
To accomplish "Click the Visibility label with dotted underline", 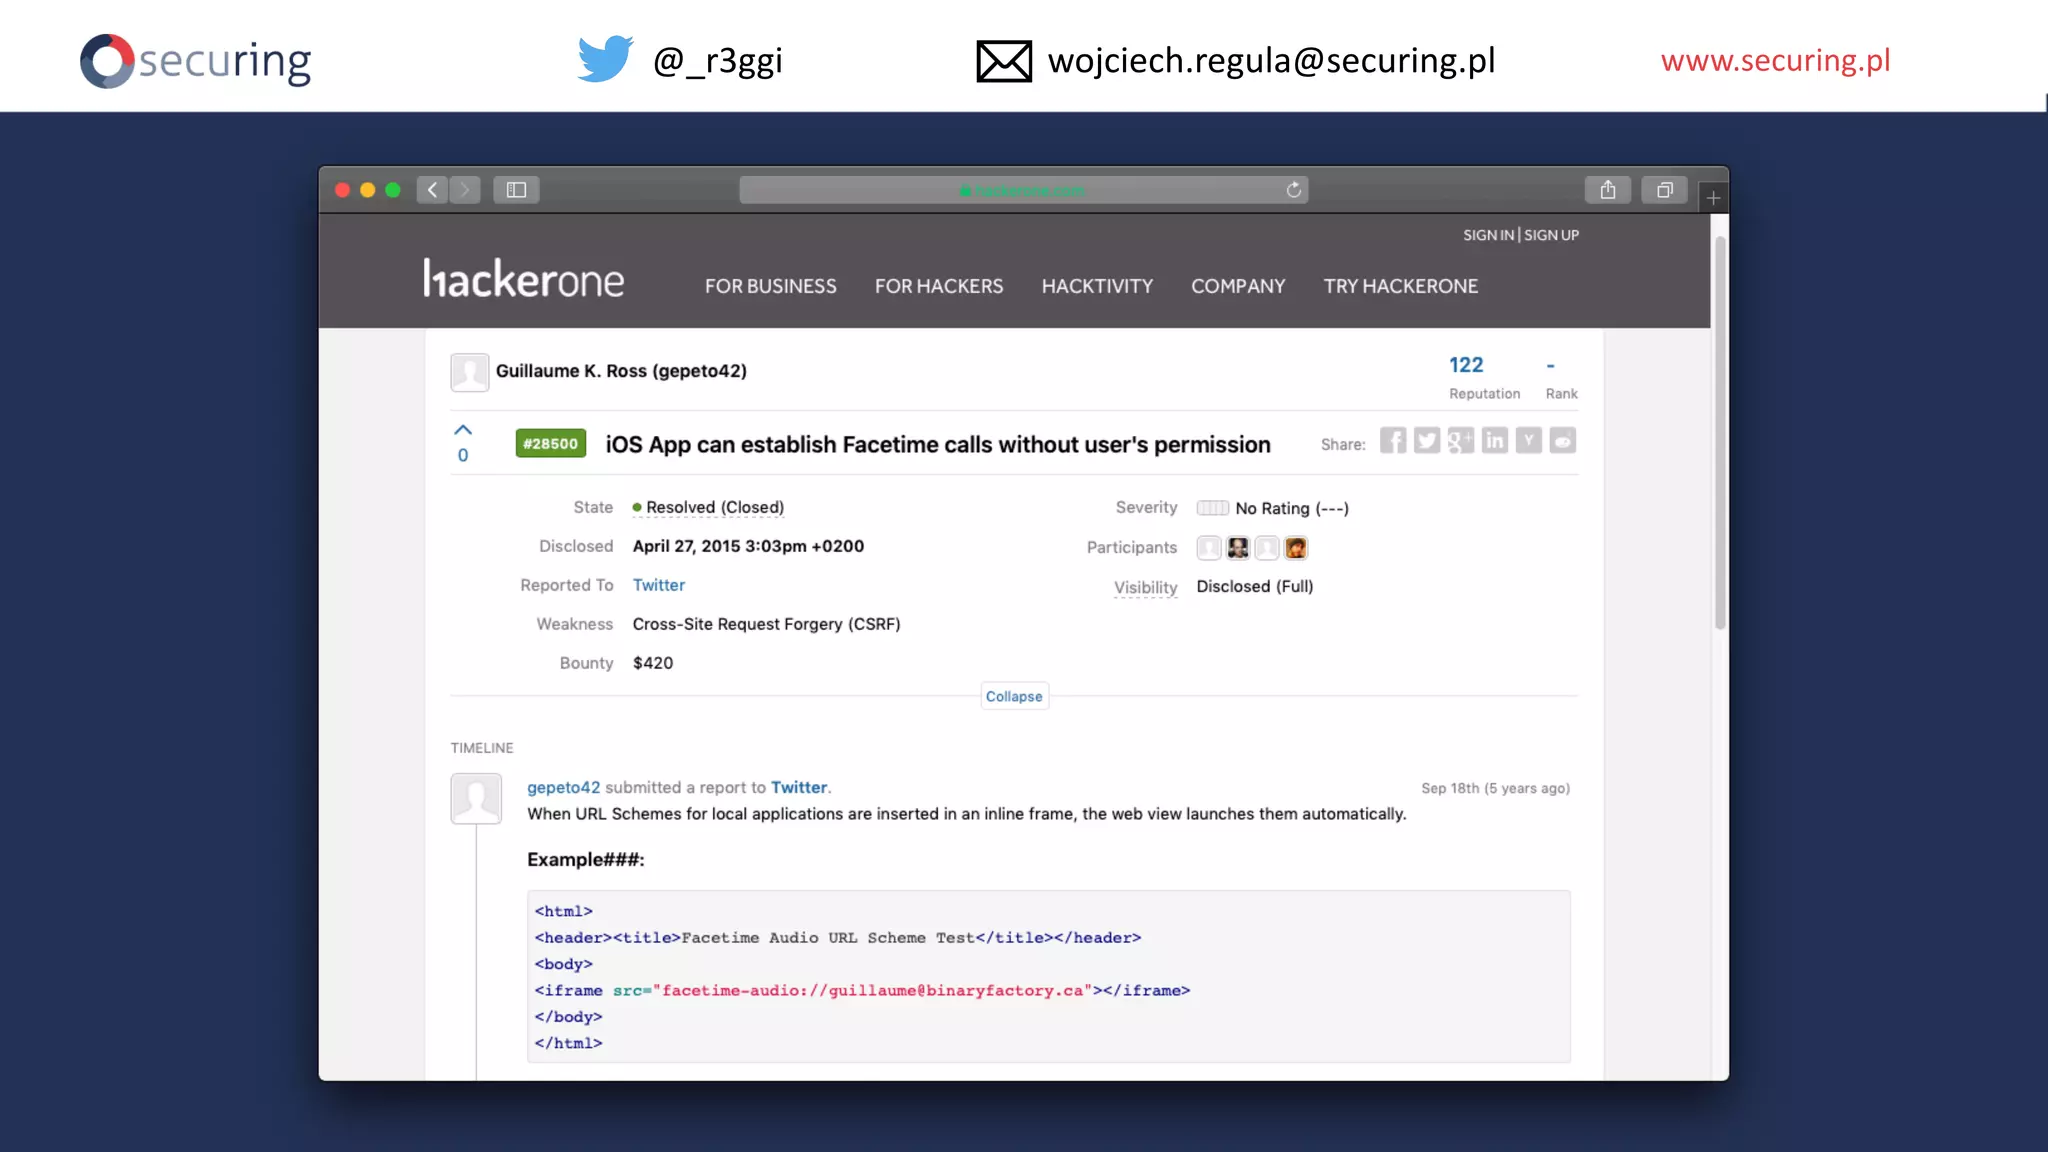I will tap(1145, 587).
